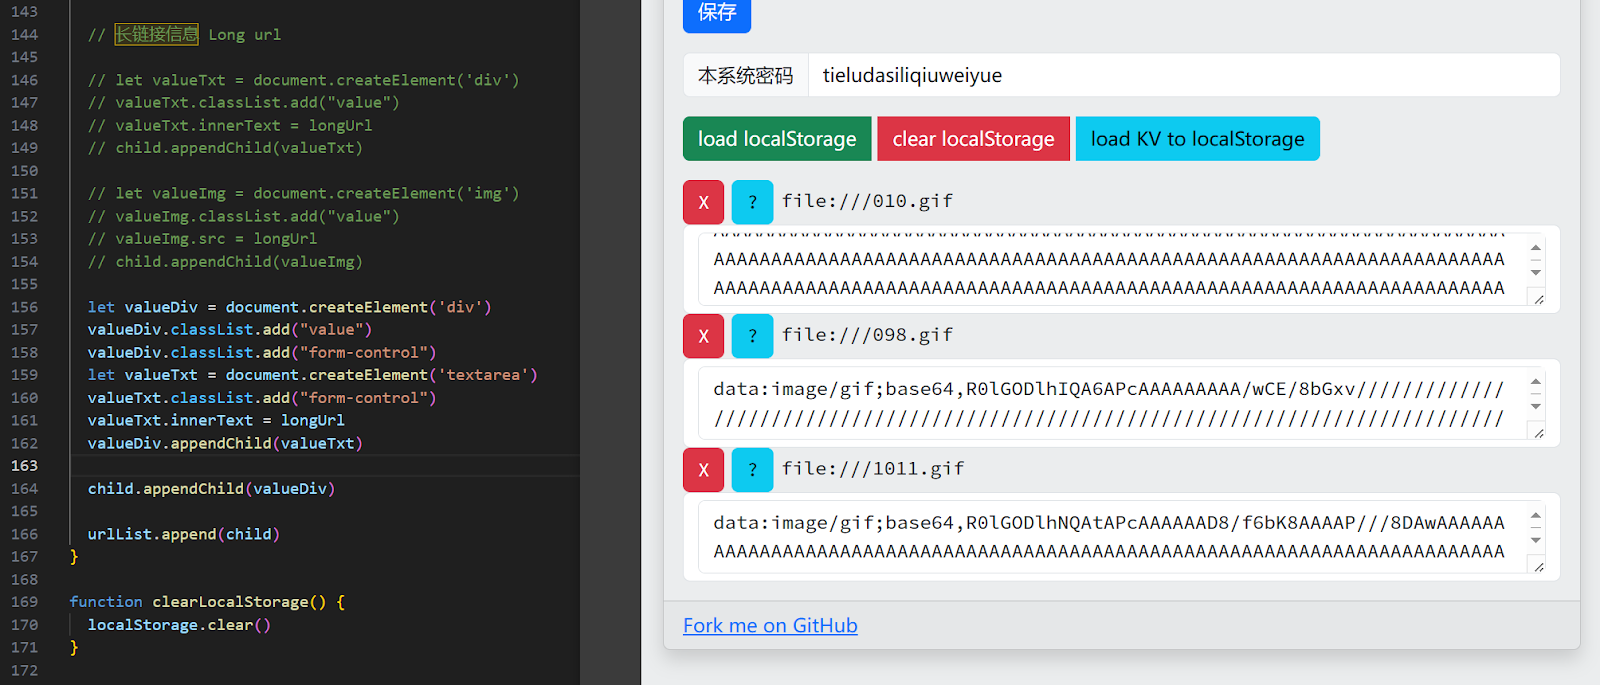
Task: Grab the resize handle of 010.gif textarea
Action: [x=1538, y=299]
